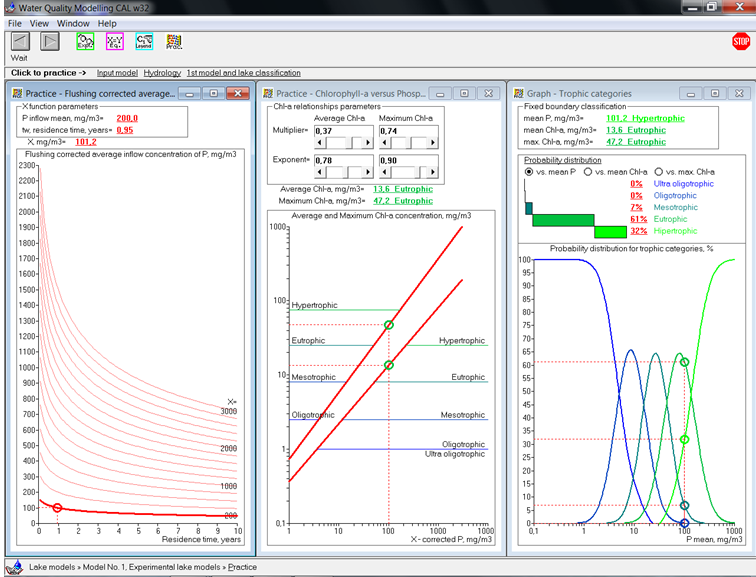Viewport: 756px width, 577px height.
Task: Open the Hydrology practice link
Action: (162, 73)
